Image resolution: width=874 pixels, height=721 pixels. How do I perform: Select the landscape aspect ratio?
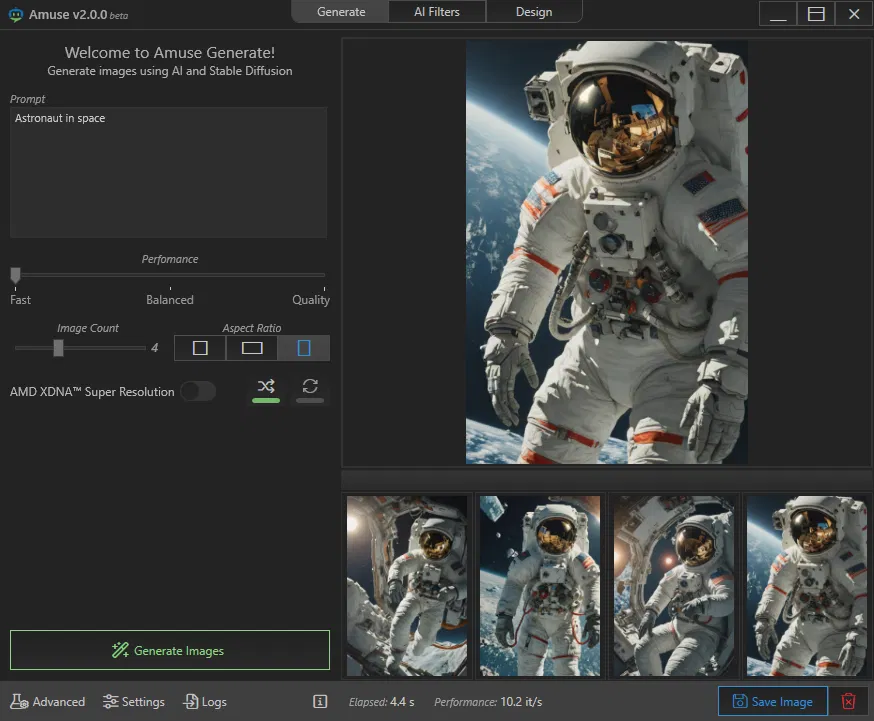pos(252,348)
